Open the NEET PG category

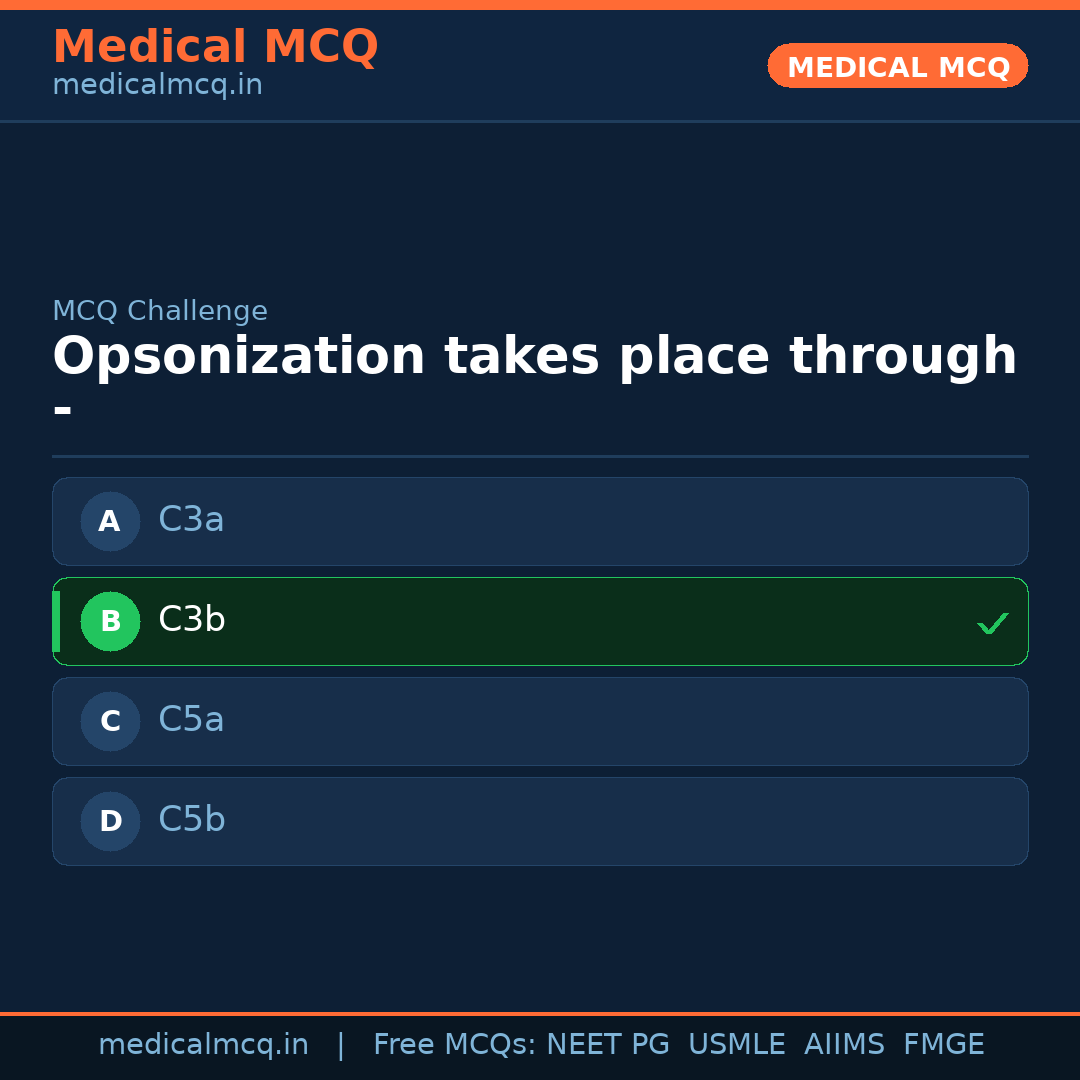[x=607, y=1043]
